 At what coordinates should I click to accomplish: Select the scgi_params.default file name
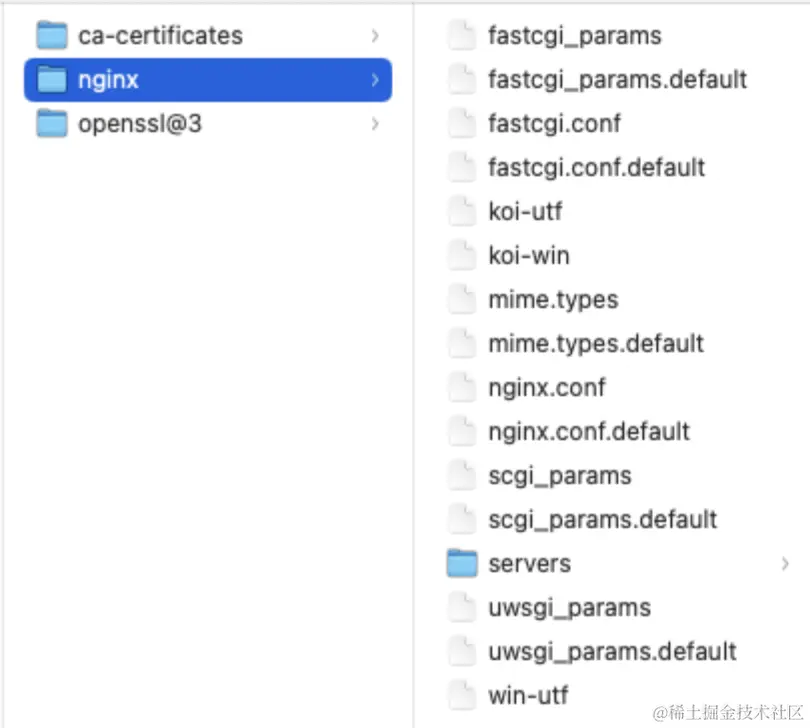pyautogui.click(x=603, y=520)
